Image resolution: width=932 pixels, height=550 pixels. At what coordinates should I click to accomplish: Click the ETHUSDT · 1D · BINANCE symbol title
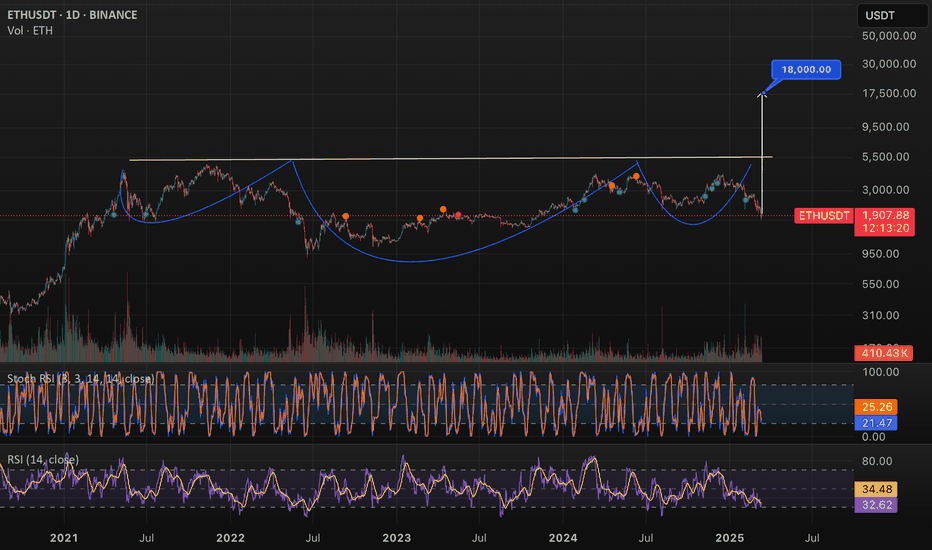(72, 15)
